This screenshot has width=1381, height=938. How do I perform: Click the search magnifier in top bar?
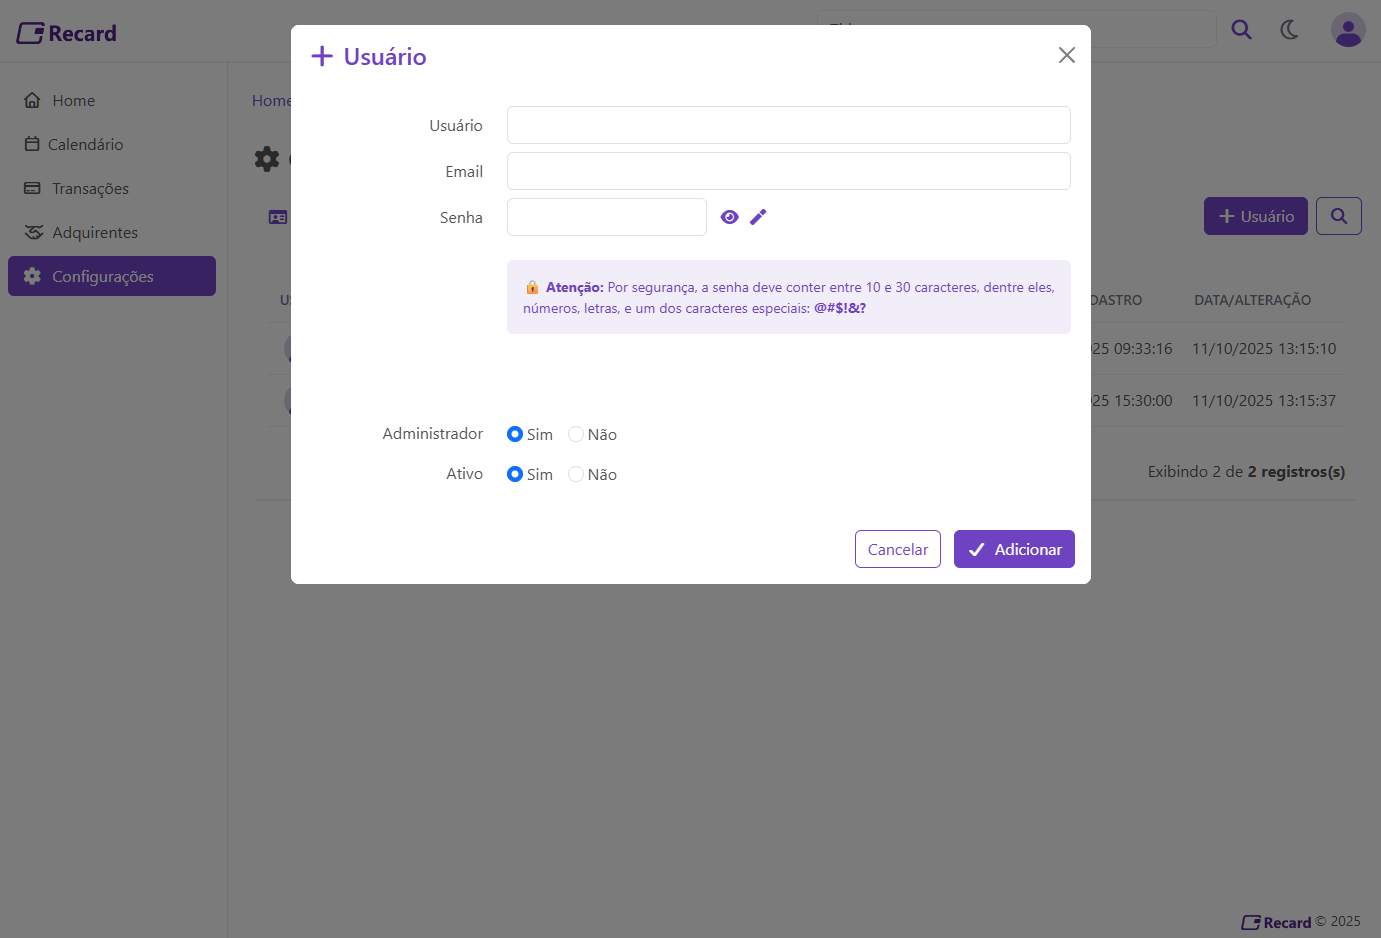(1241, 30)
